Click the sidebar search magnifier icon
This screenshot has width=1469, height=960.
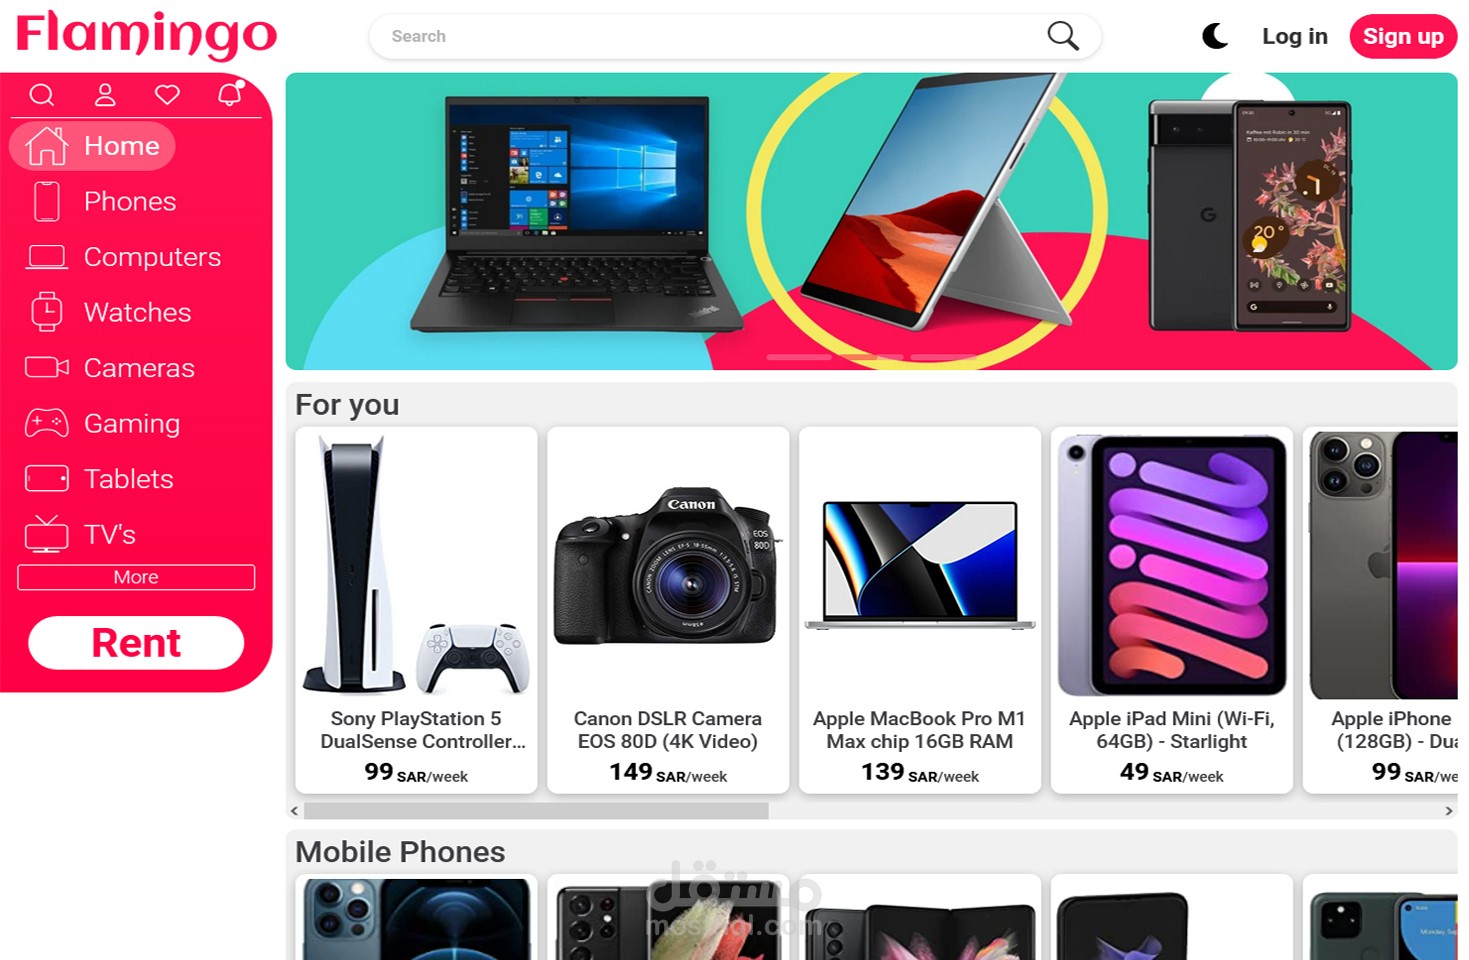tap(41, 95)
